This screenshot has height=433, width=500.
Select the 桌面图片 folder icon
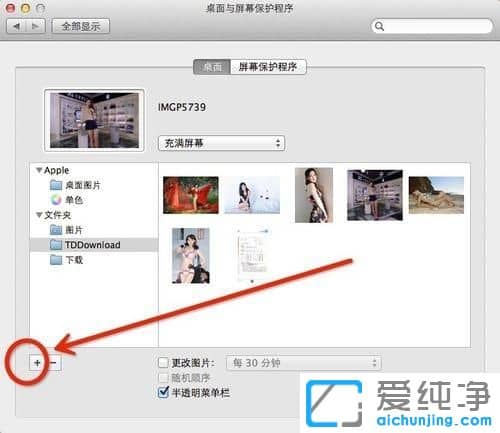(56, 185)
